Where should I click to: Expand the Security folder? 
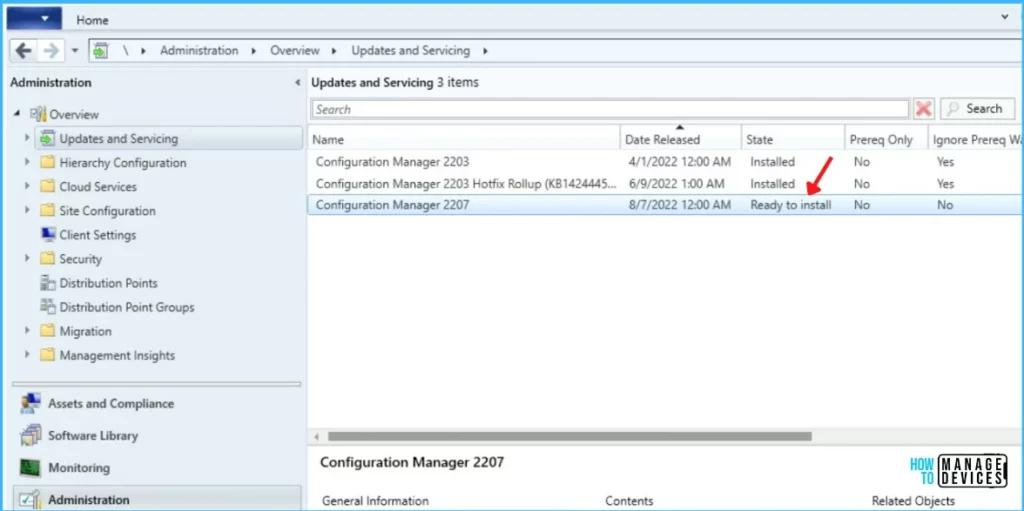pos(27,259)
